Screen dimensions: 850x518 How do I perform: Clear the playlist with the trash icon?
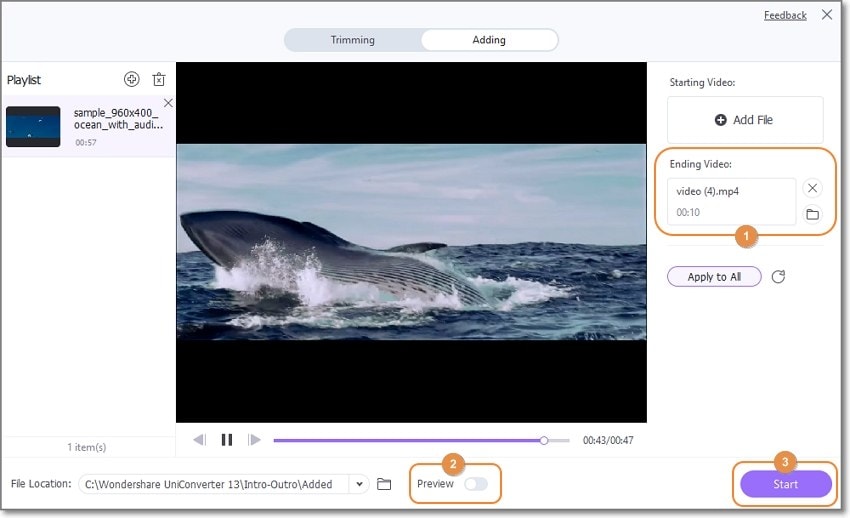tap(159, 79)
